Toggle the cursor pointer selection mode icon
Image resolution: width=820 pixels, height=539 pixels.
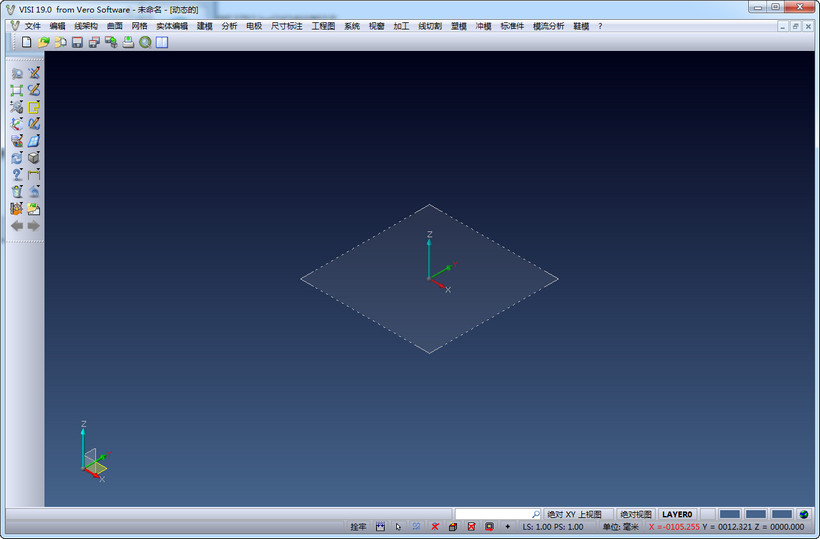tap(398, 527)
